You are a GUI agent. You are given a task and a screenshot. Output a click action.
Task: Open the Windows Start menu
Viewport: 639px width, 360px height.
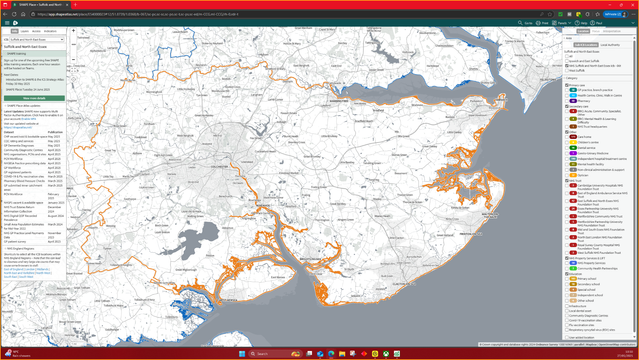(242, 353)
